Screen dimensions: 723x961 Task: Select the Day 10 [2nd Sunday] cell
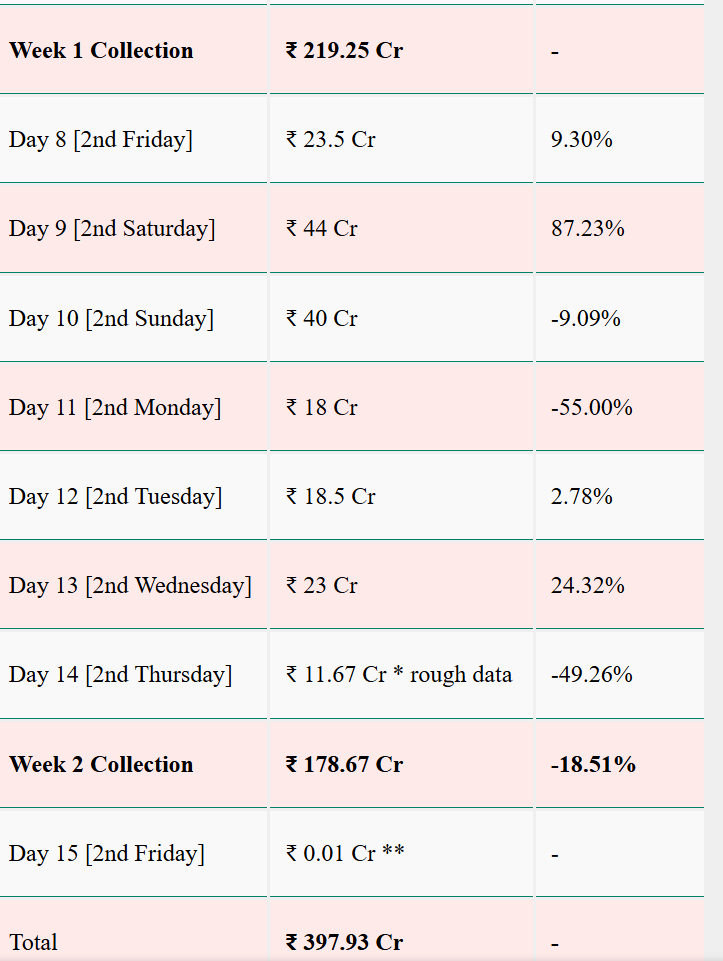coord(111,319)
